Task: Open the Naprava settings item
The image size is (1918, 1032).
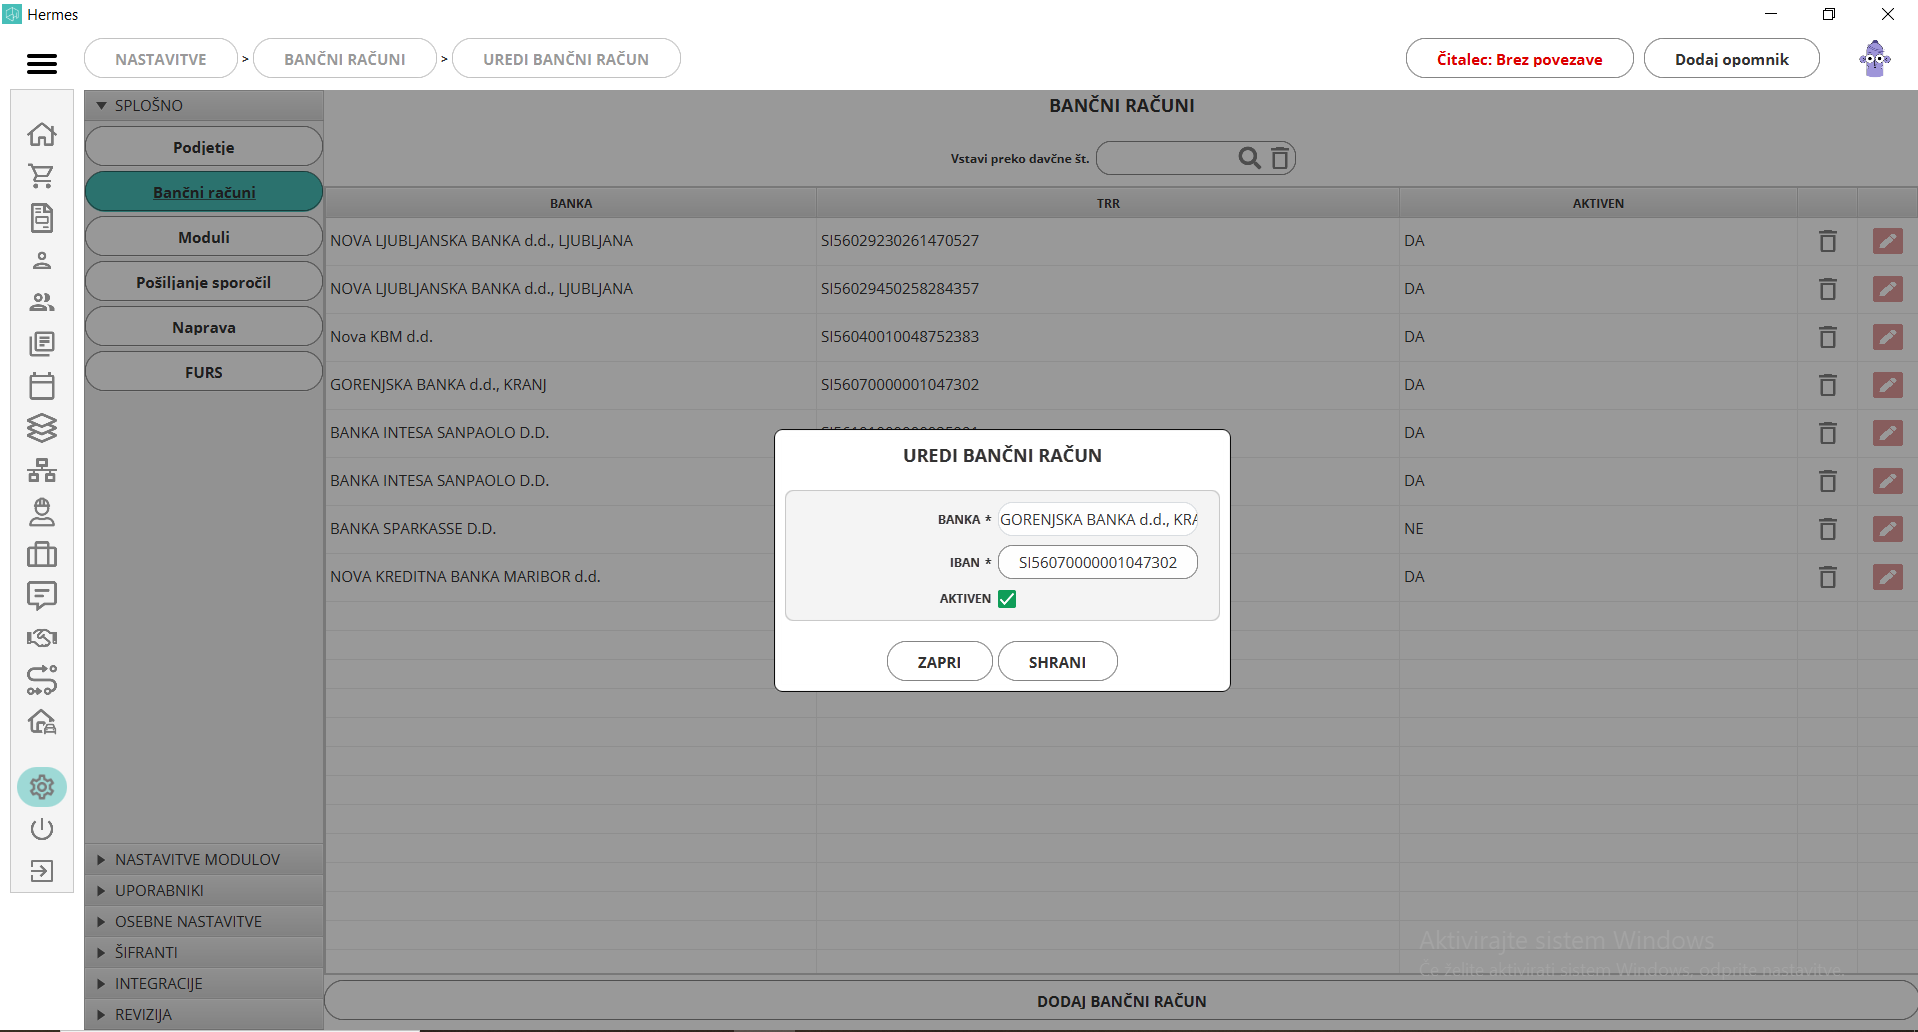Action: point(204,327)
